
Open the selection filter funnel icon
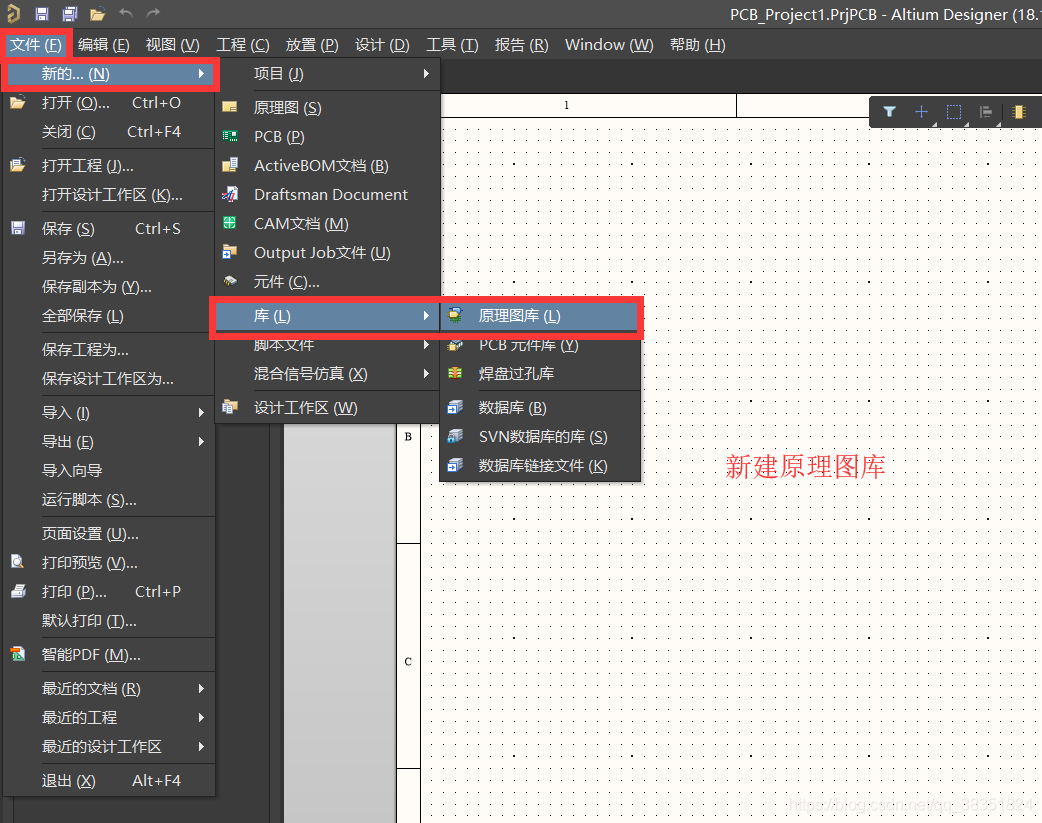click(x=889, y=112)
